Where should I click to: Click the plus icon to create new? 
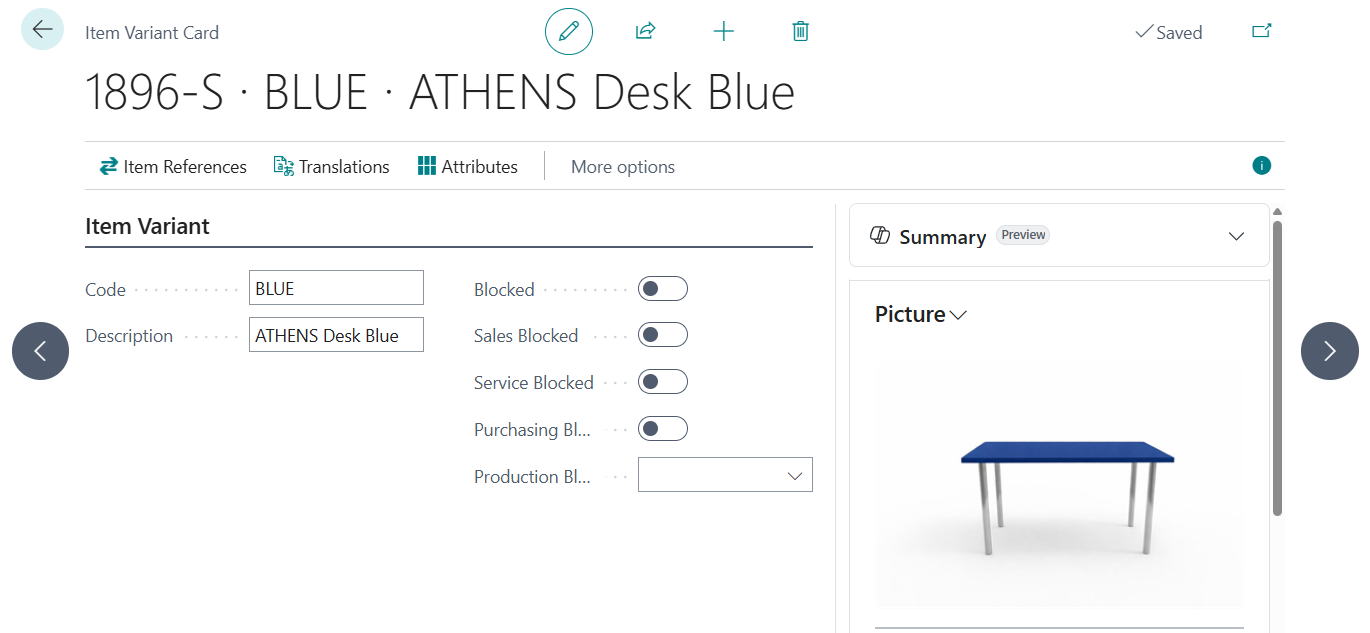coord(723,31)
